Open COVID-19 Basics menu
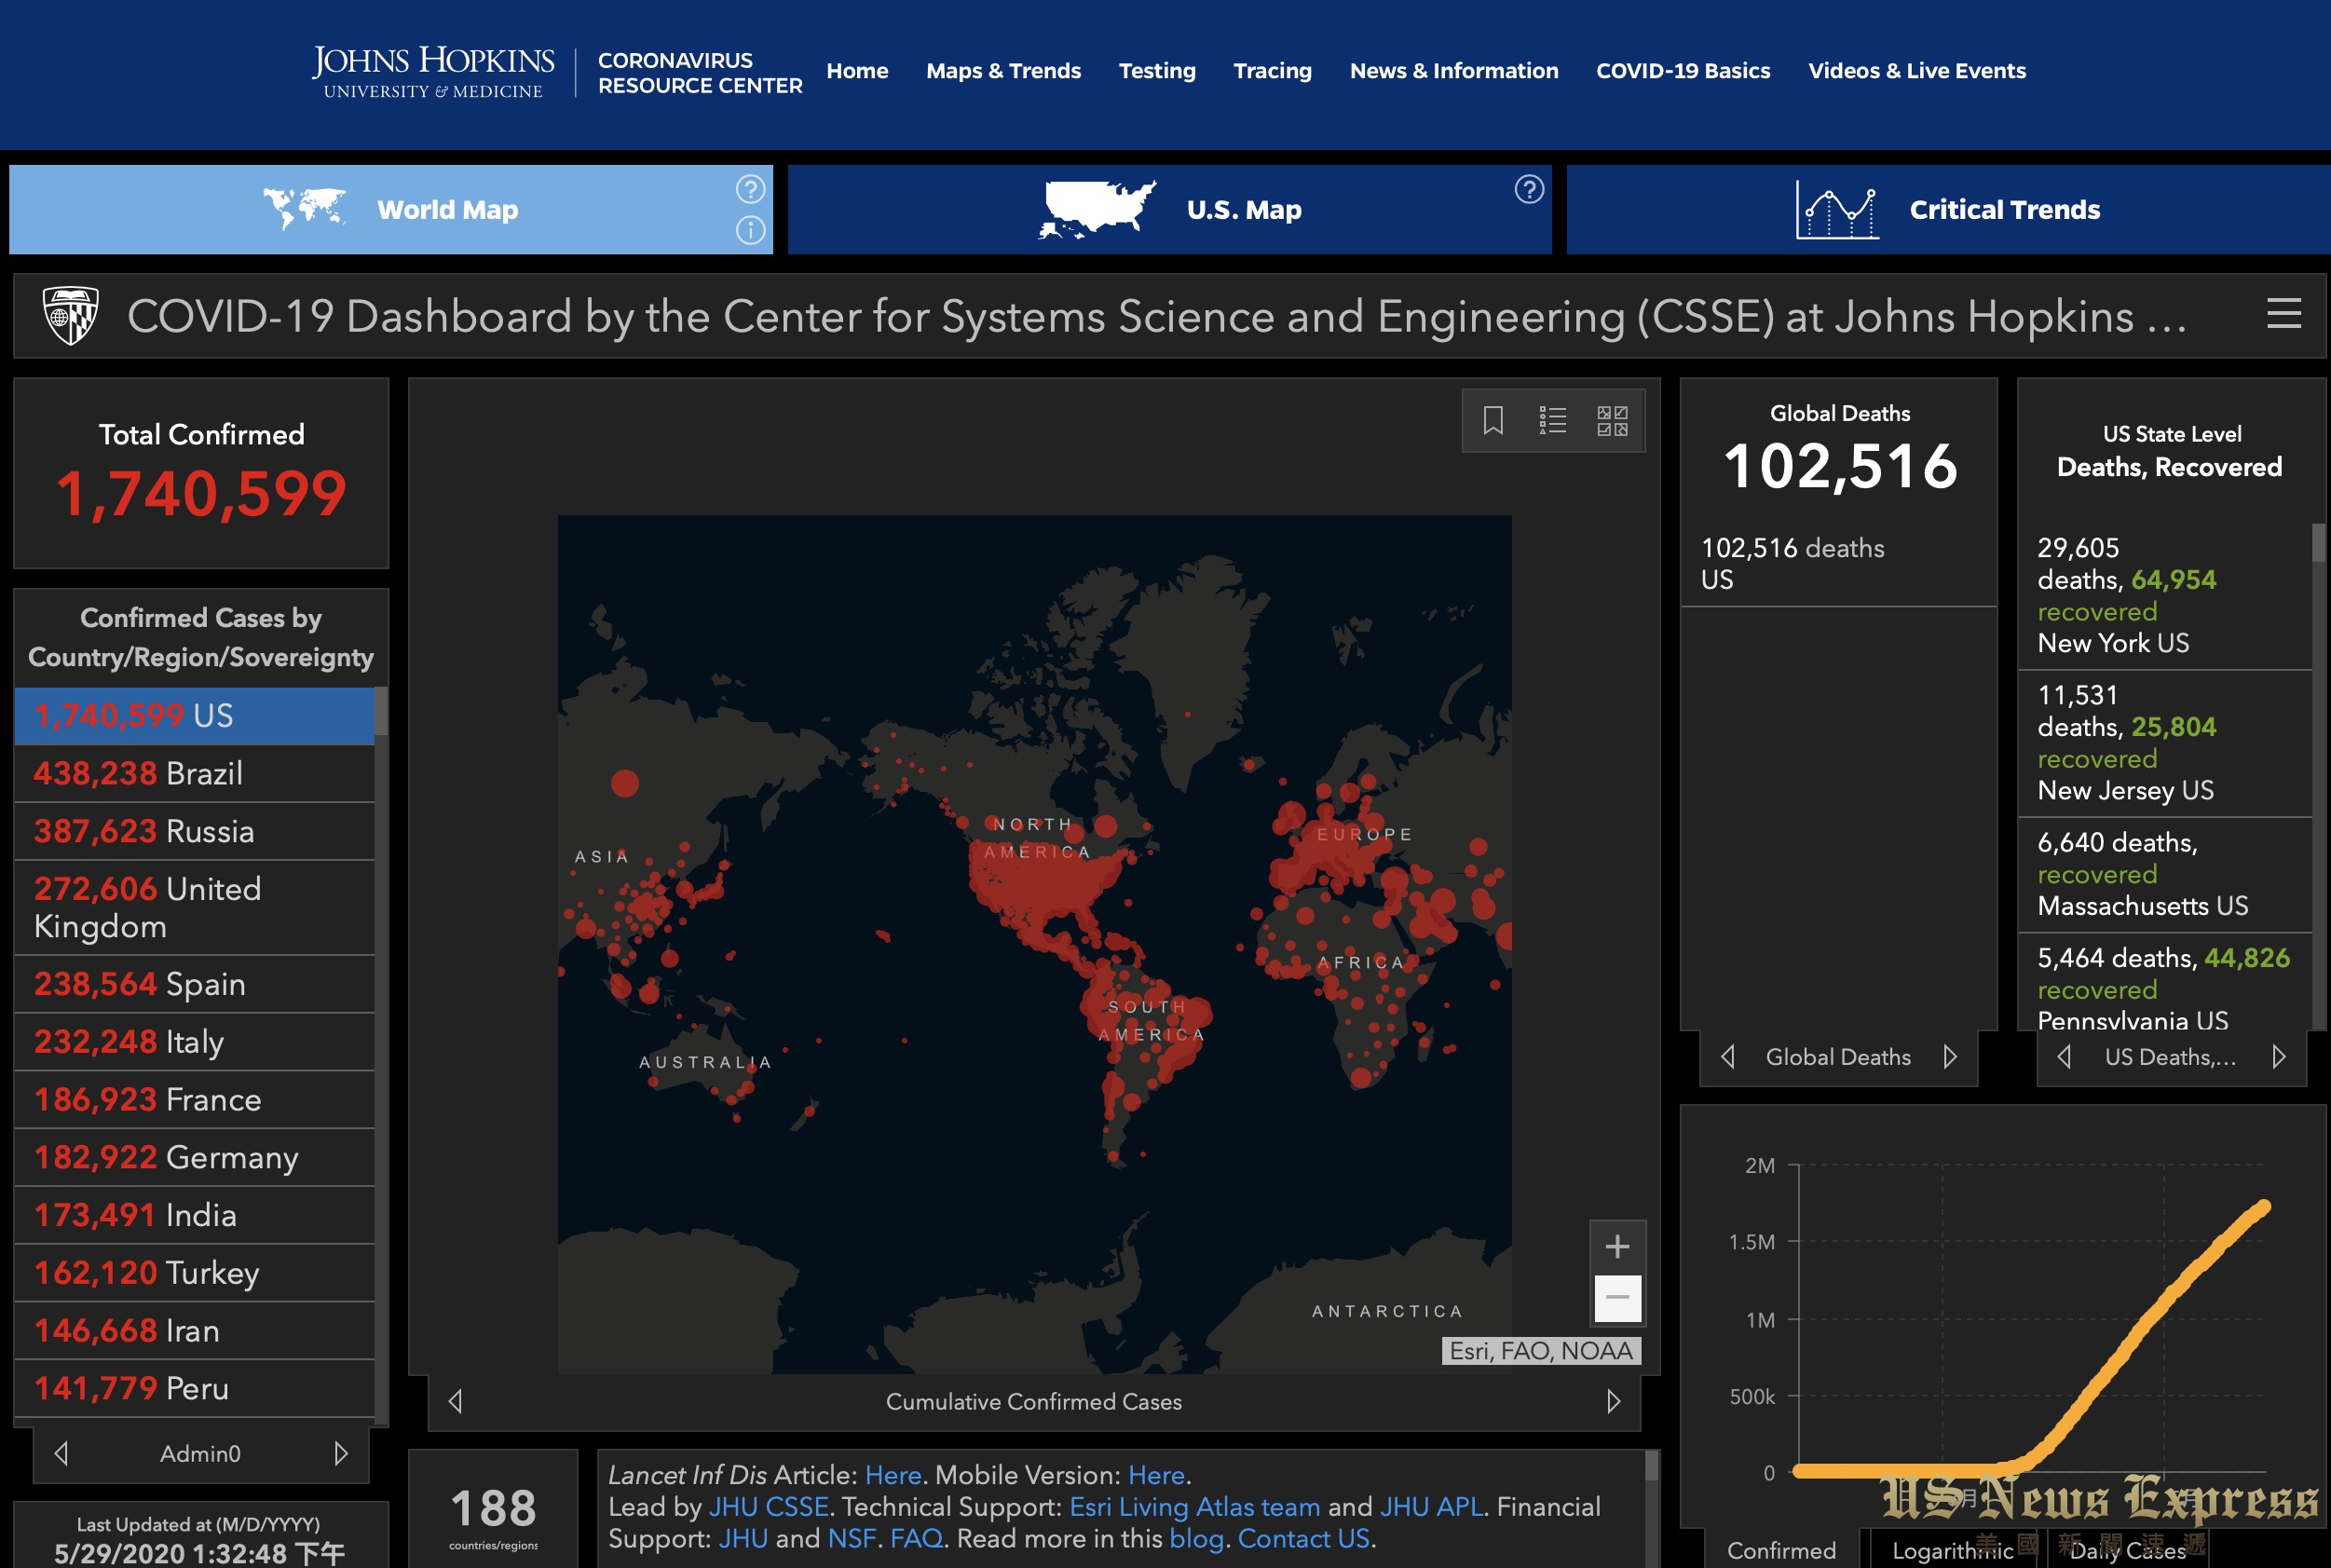The width and height of the screenshot is (2331, 1568). click(1683, 71)
